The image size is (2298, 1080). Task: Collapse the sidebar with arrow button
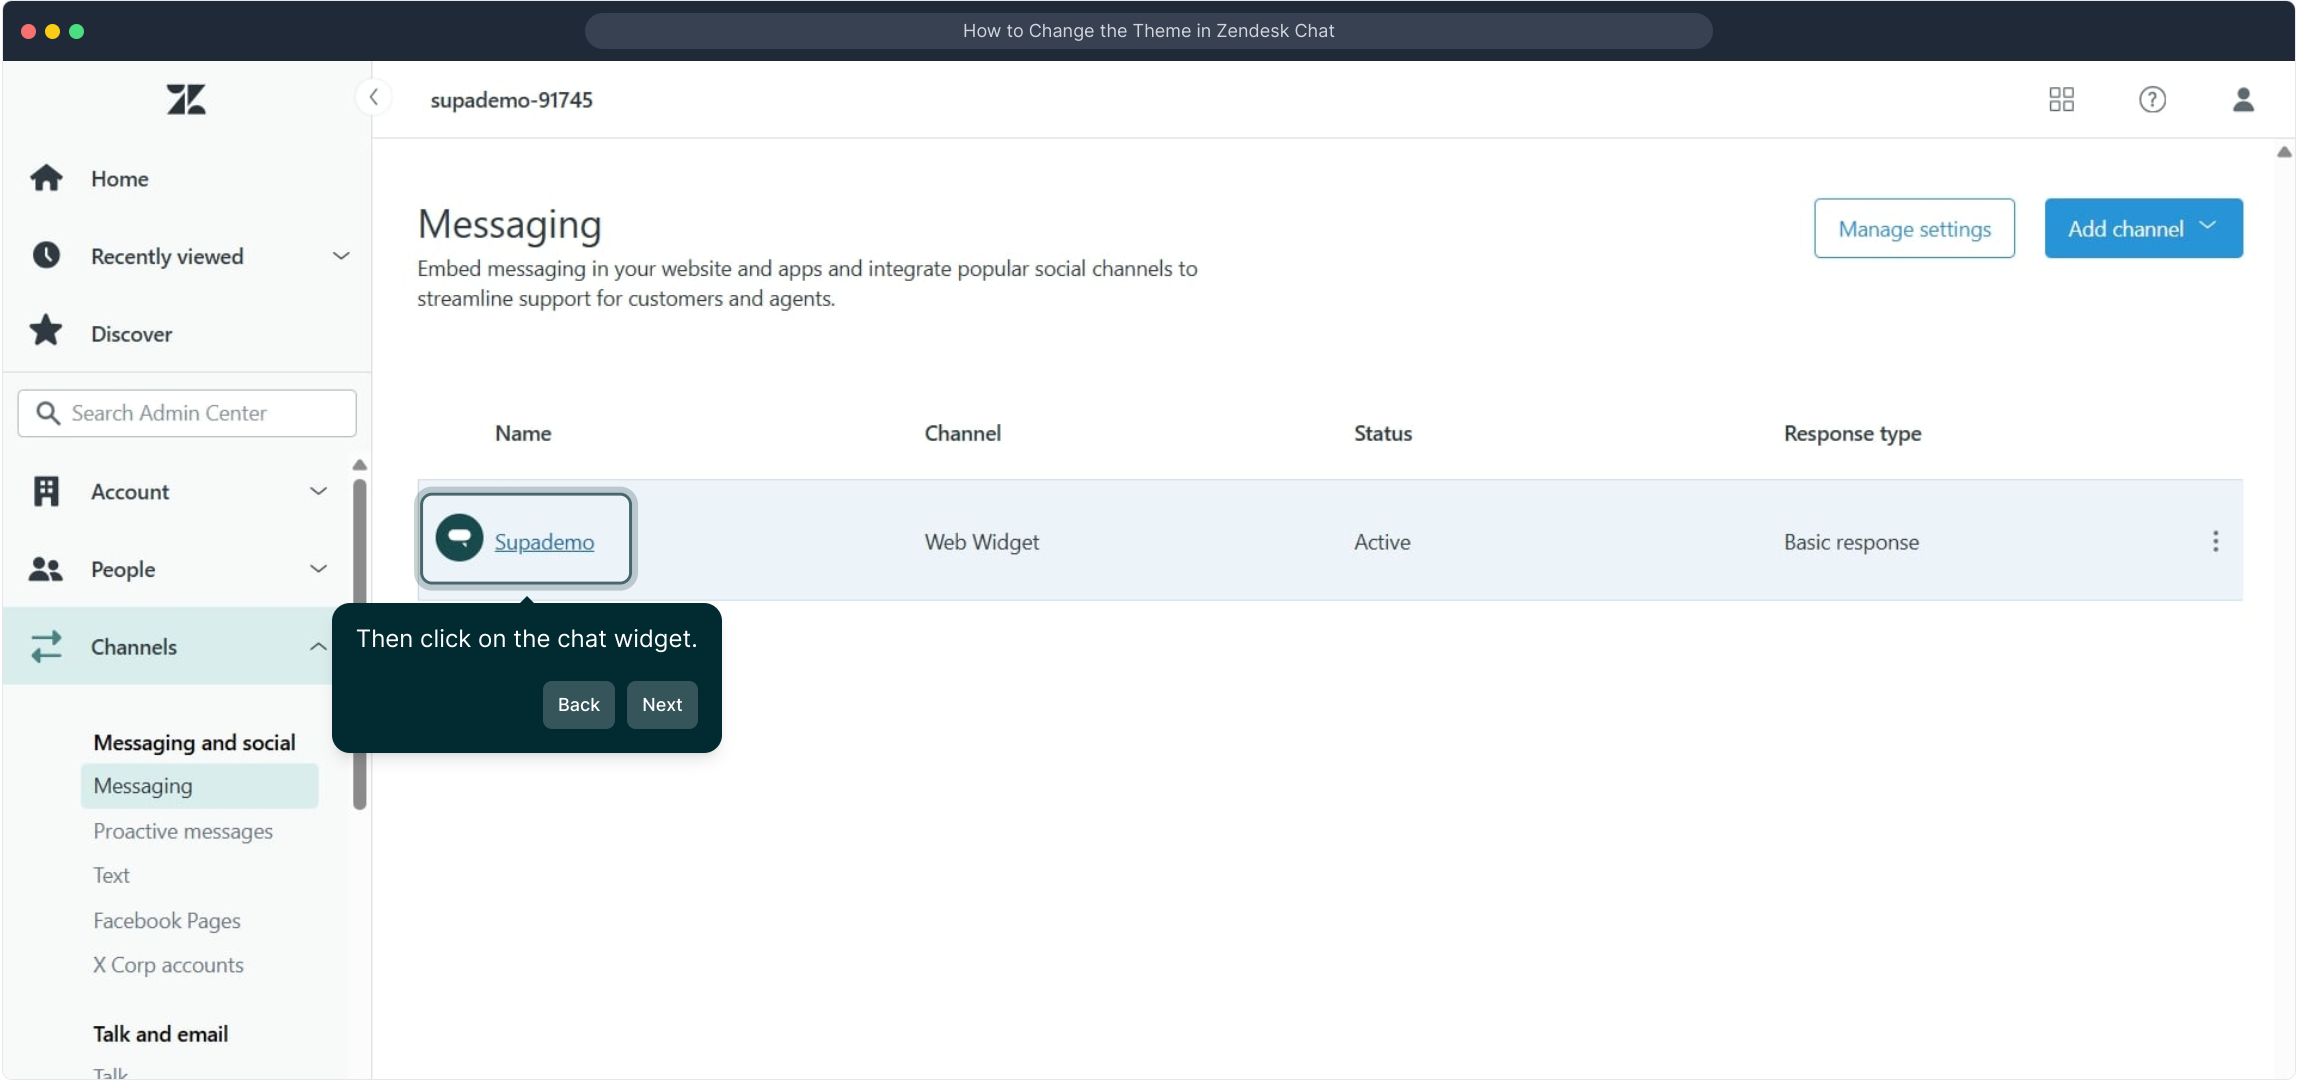point(374,97)
